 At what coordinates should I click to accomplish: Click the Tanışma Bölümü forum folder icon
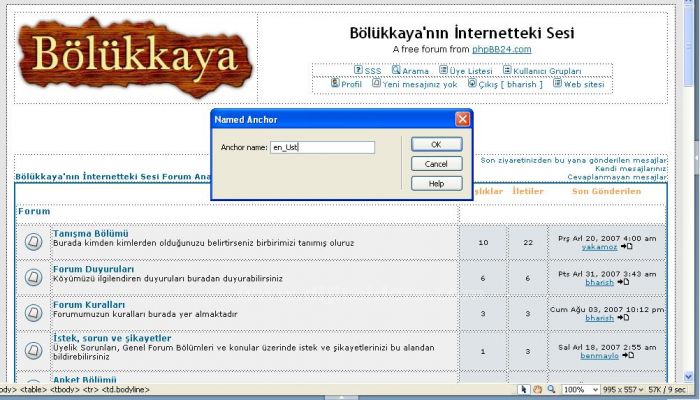33,241
